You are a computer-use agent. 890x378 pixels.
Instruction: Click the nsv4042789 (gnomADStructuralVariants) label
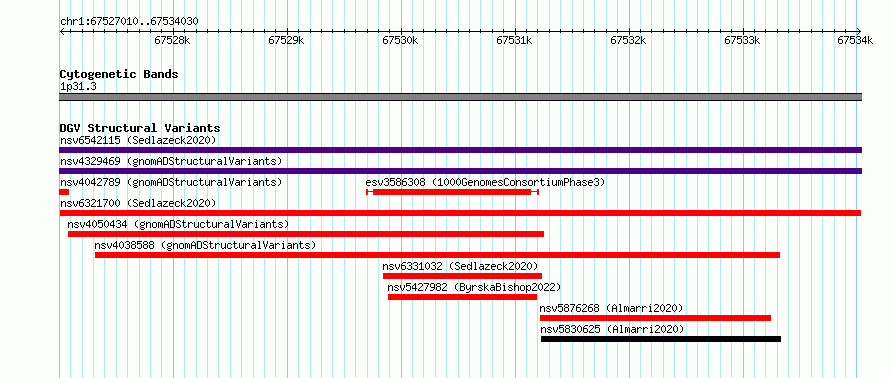pos(171,182)
